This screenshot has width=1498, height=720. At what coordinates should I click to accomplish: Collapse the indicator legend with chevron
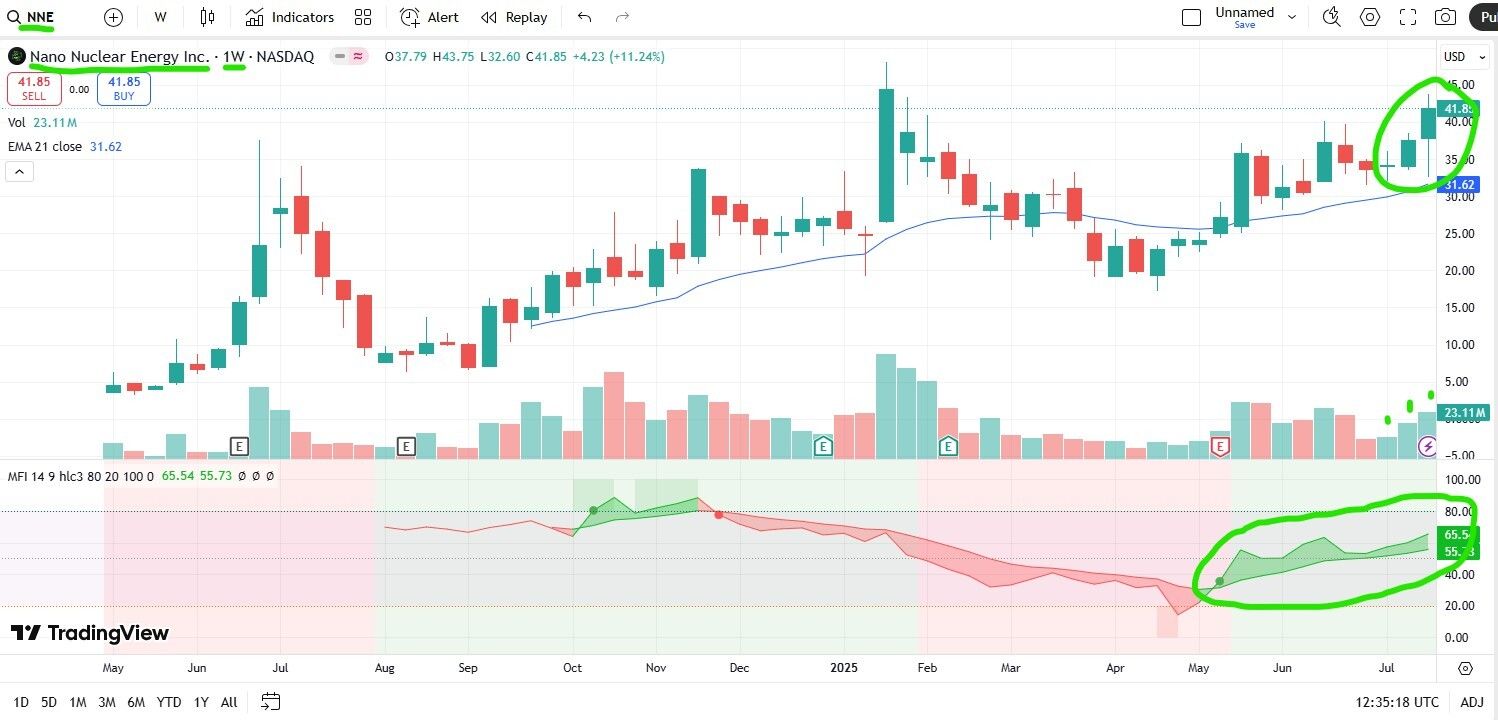point(19,172)
